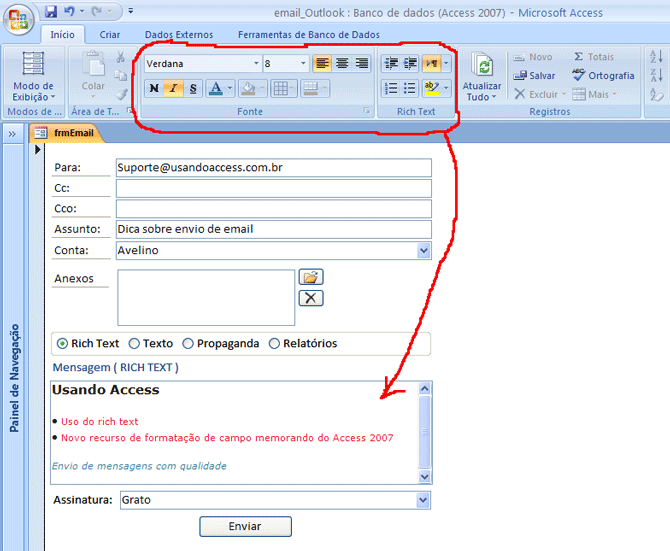
Task: Center align the text
Action: (341, 63)
